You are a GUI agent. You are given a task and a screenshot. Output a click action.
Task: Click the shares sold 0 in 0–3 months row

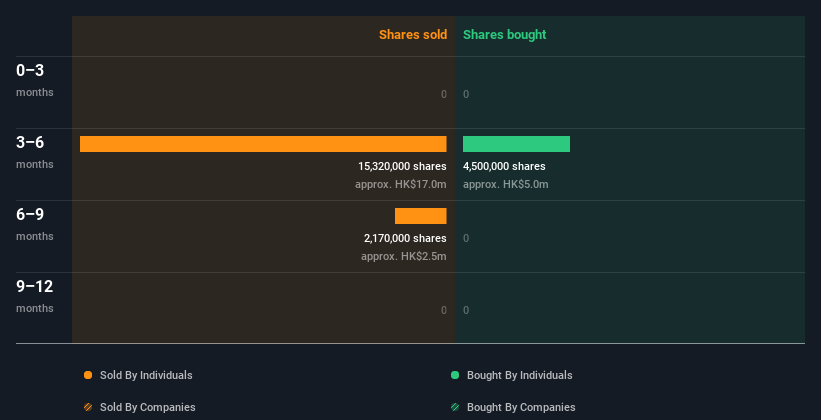coord(443,94)
